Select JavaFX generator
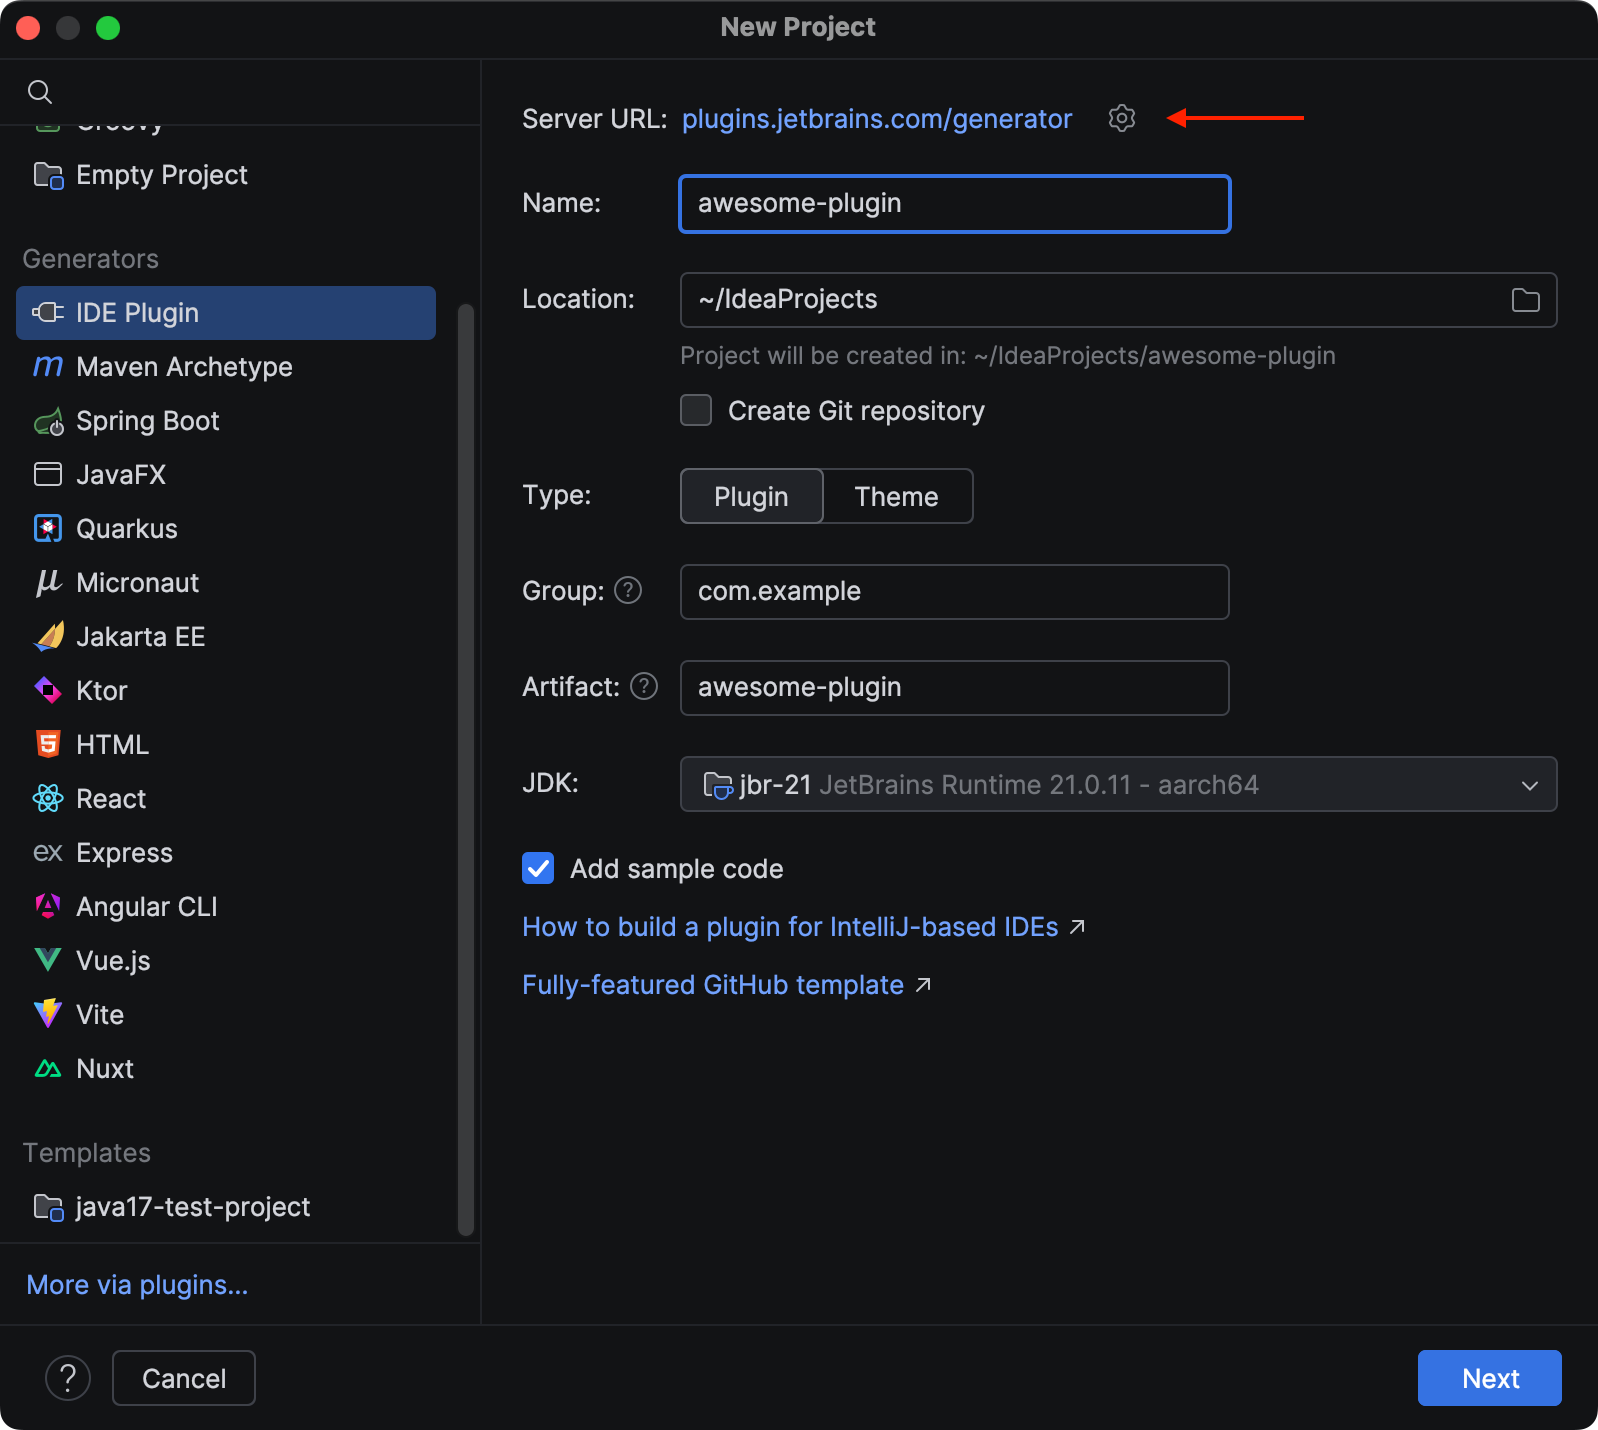The height and width of the screenshot is (1430, 1598). 226,475
